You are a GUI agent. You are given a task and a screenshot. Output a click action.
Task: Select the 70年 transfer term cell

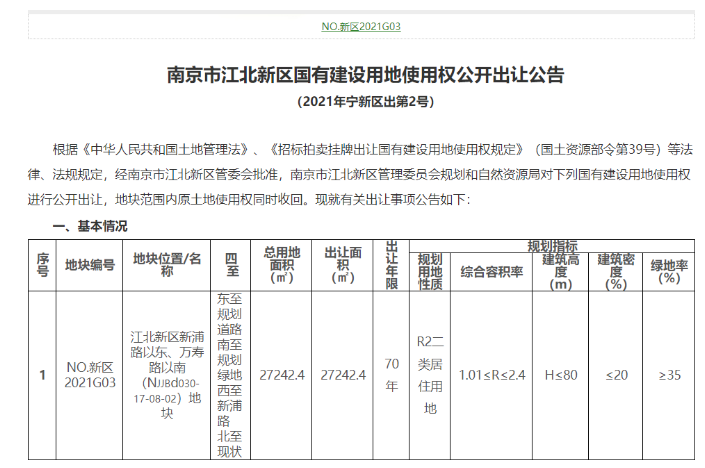pos(391,375)
